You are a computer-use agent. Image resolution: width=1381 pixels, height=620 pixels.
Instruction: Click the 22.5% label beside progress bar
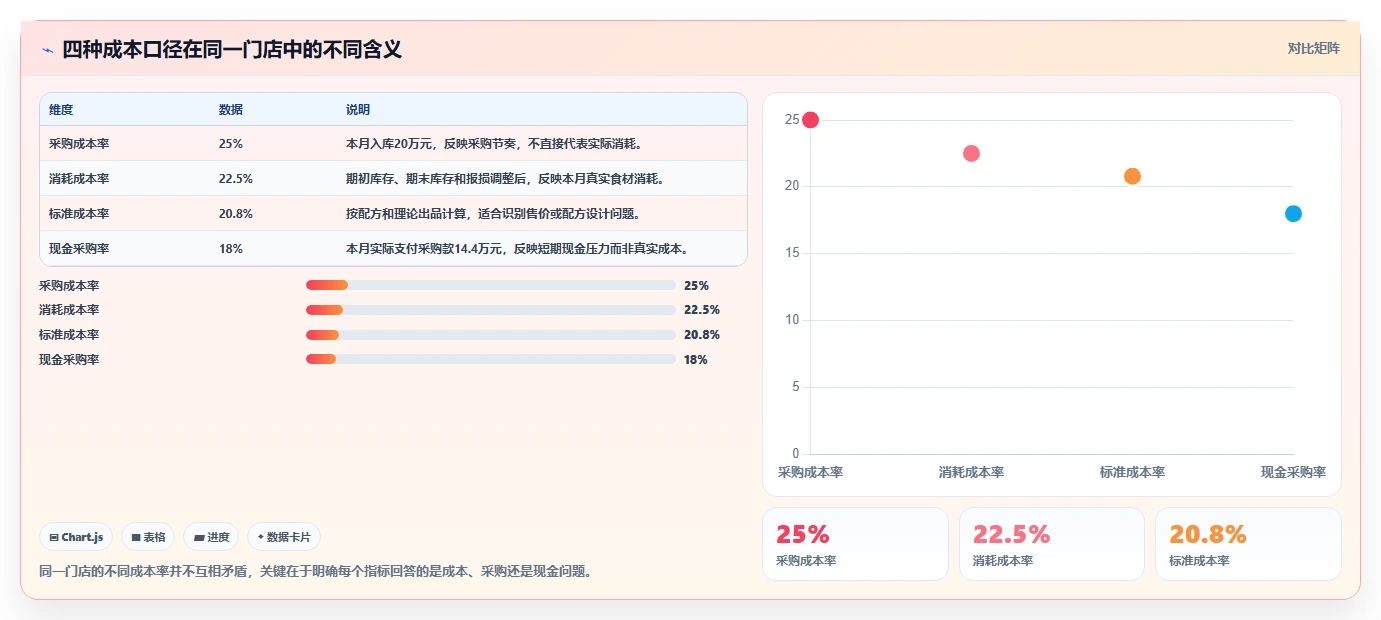(702, 310)
